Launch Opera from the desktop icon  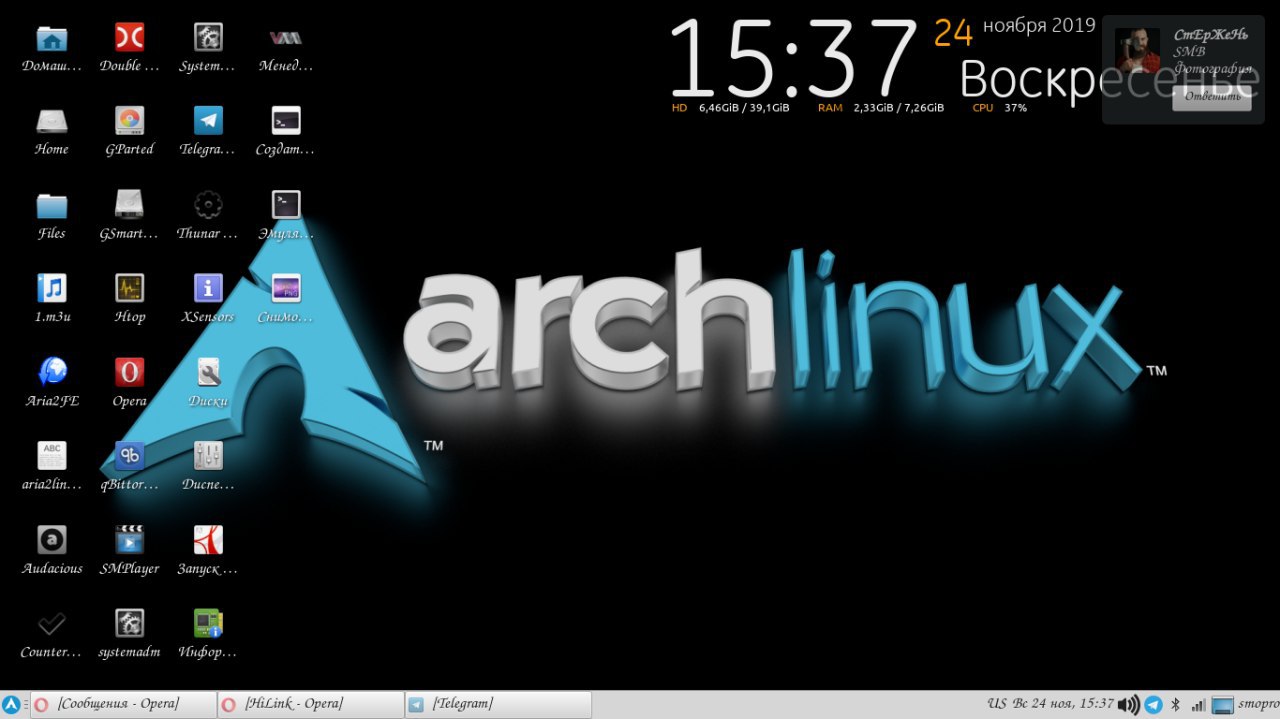[129, 372]
